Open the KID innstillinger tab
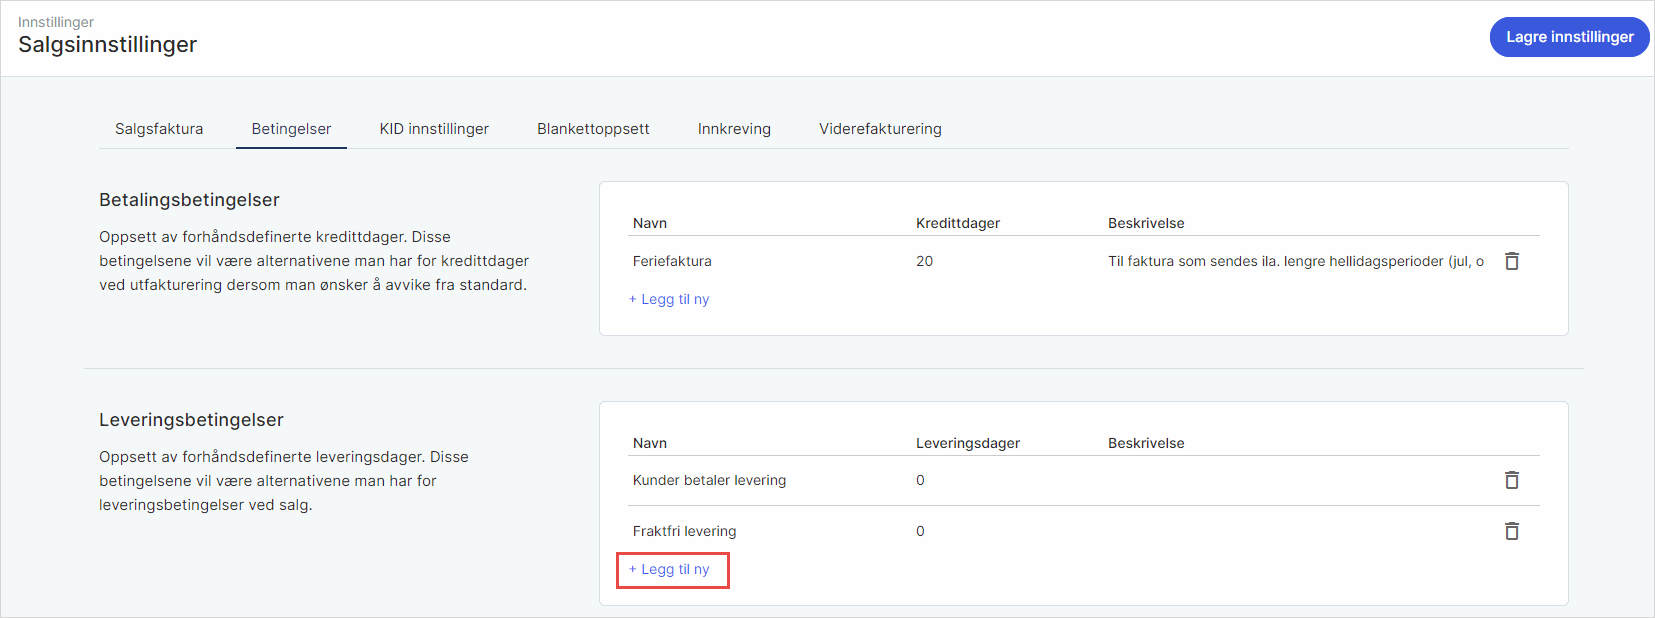Viewport: 1655px width, 618px height. [x=434, y=129]
